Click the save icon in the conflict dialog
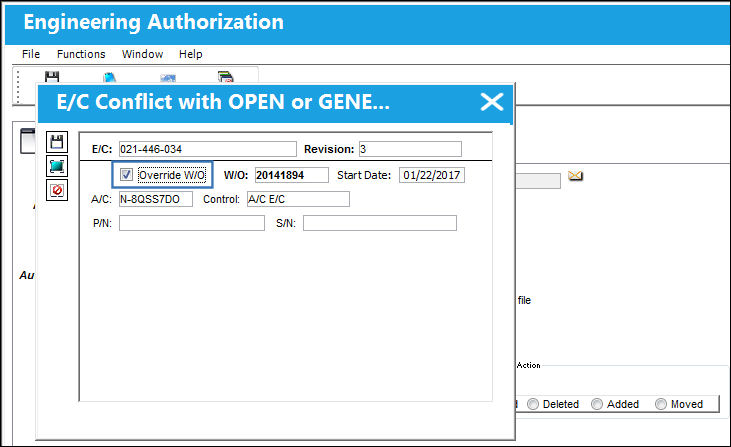731x447 pixels. [57, 142]
